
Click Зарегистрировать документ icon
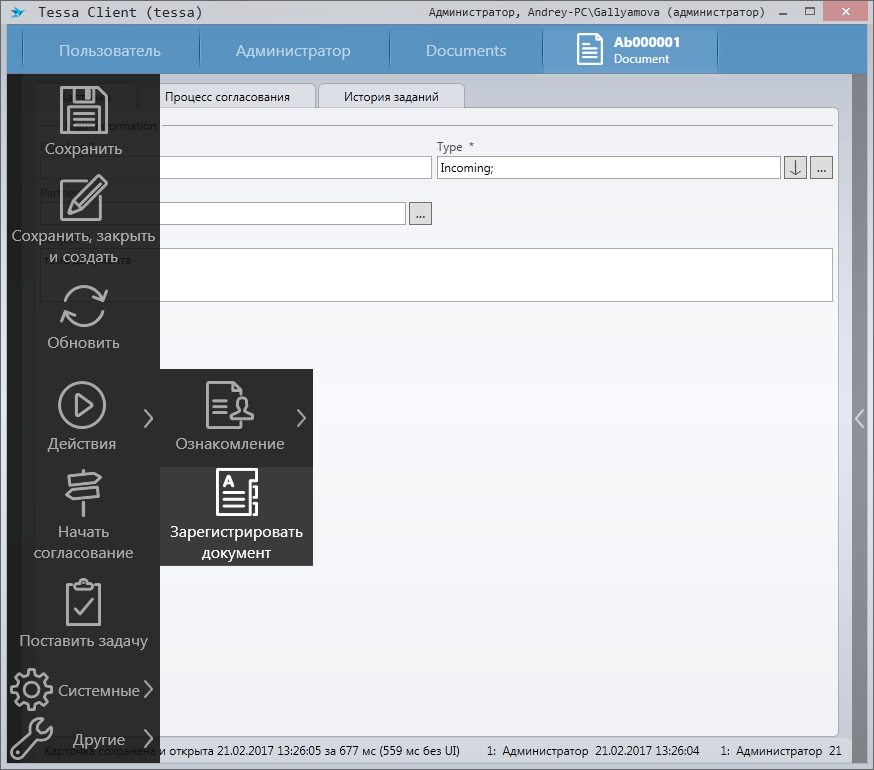click(237, 492)
